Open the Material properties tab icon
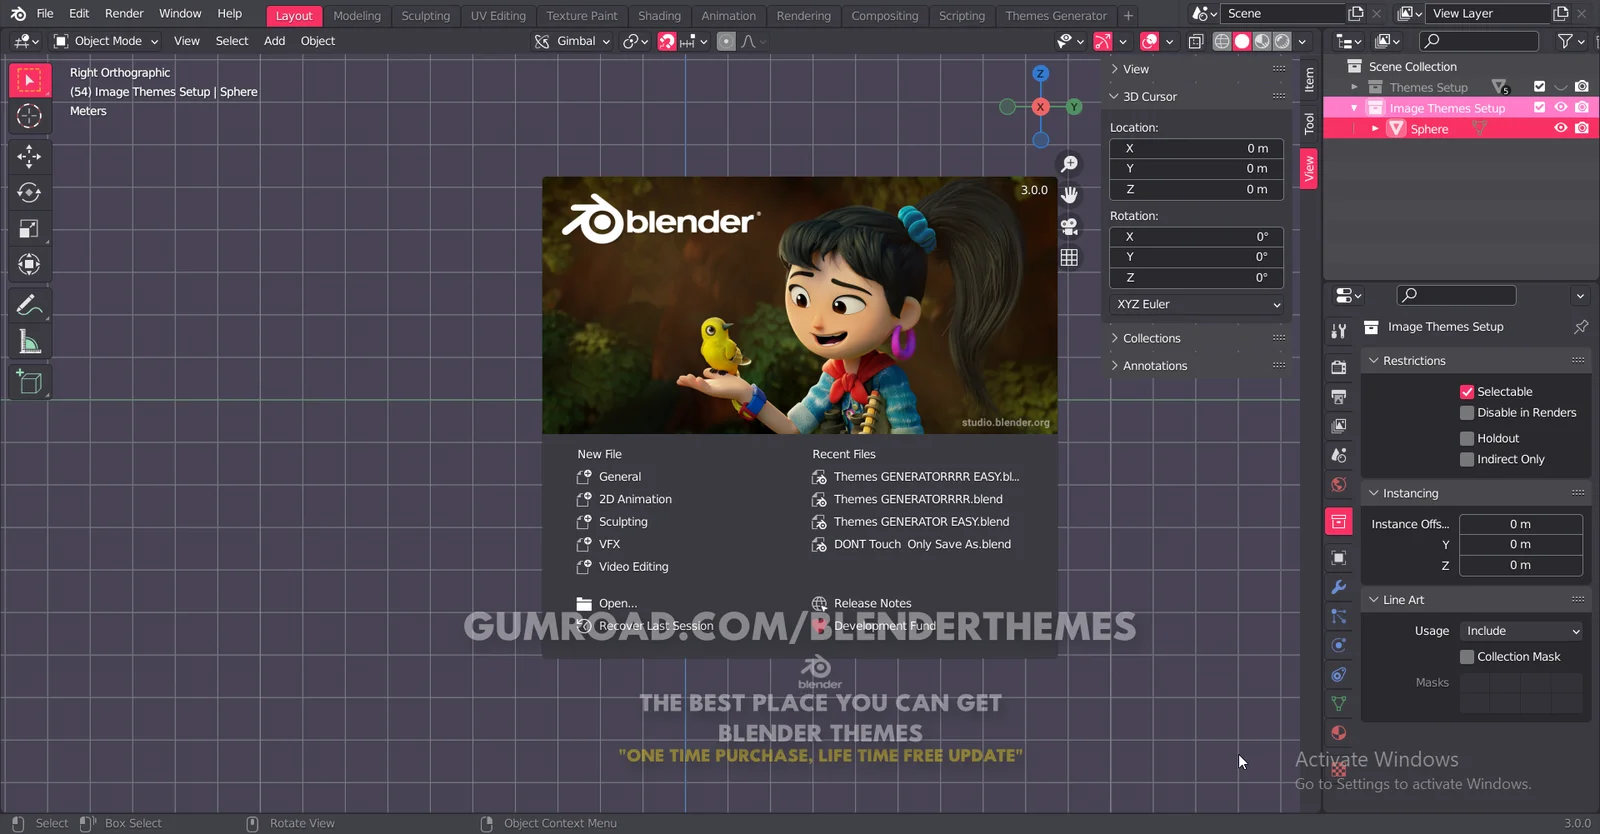This screenshot has width=1600, height=834. coord(1339,733)
